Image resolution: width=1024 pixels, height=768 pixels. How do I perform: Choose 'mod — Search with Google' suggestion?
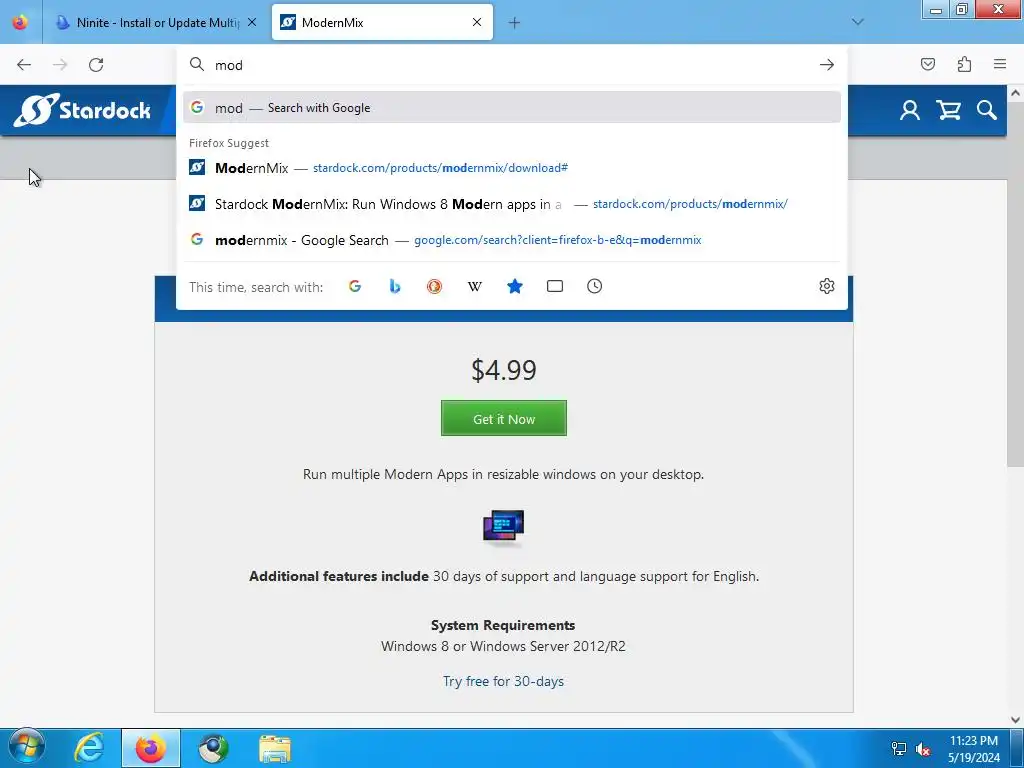point(512,108)
